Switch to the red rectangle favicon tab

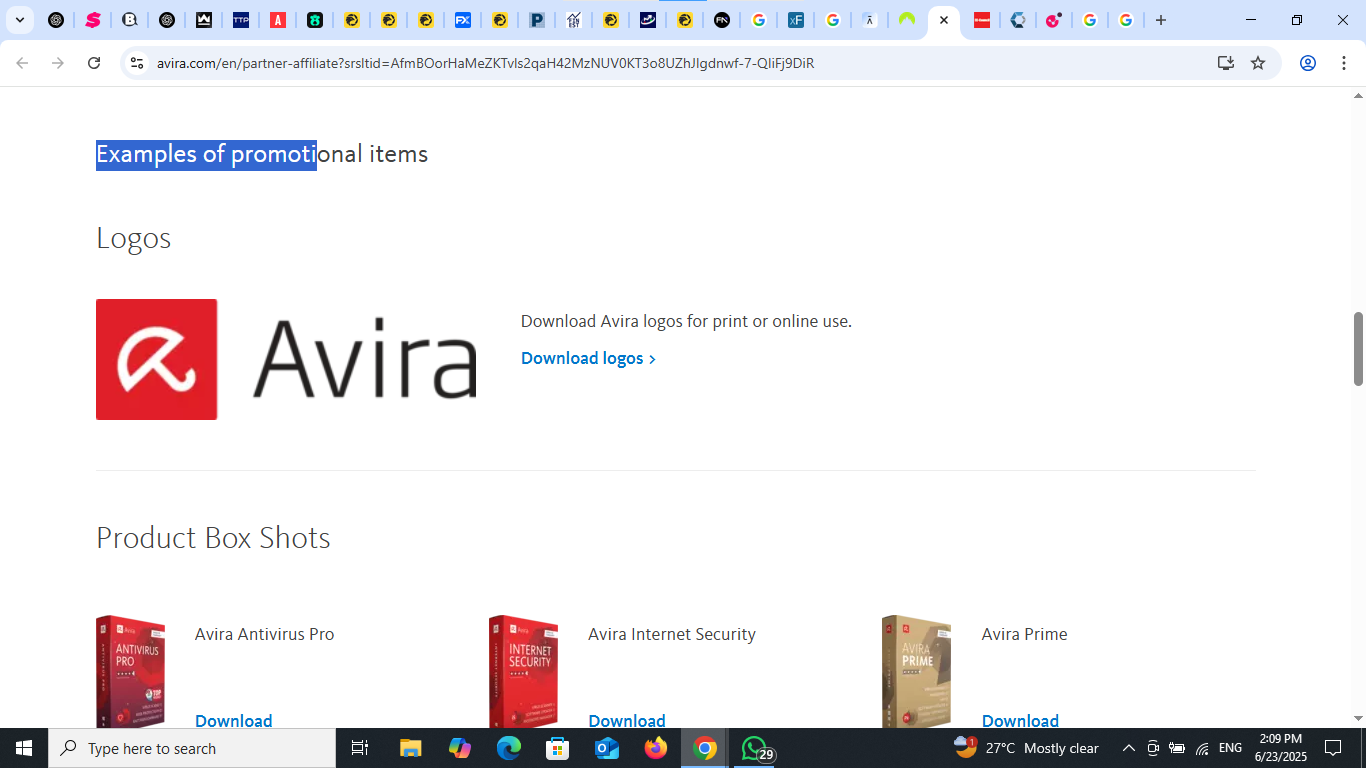click(x=982, y=20)
